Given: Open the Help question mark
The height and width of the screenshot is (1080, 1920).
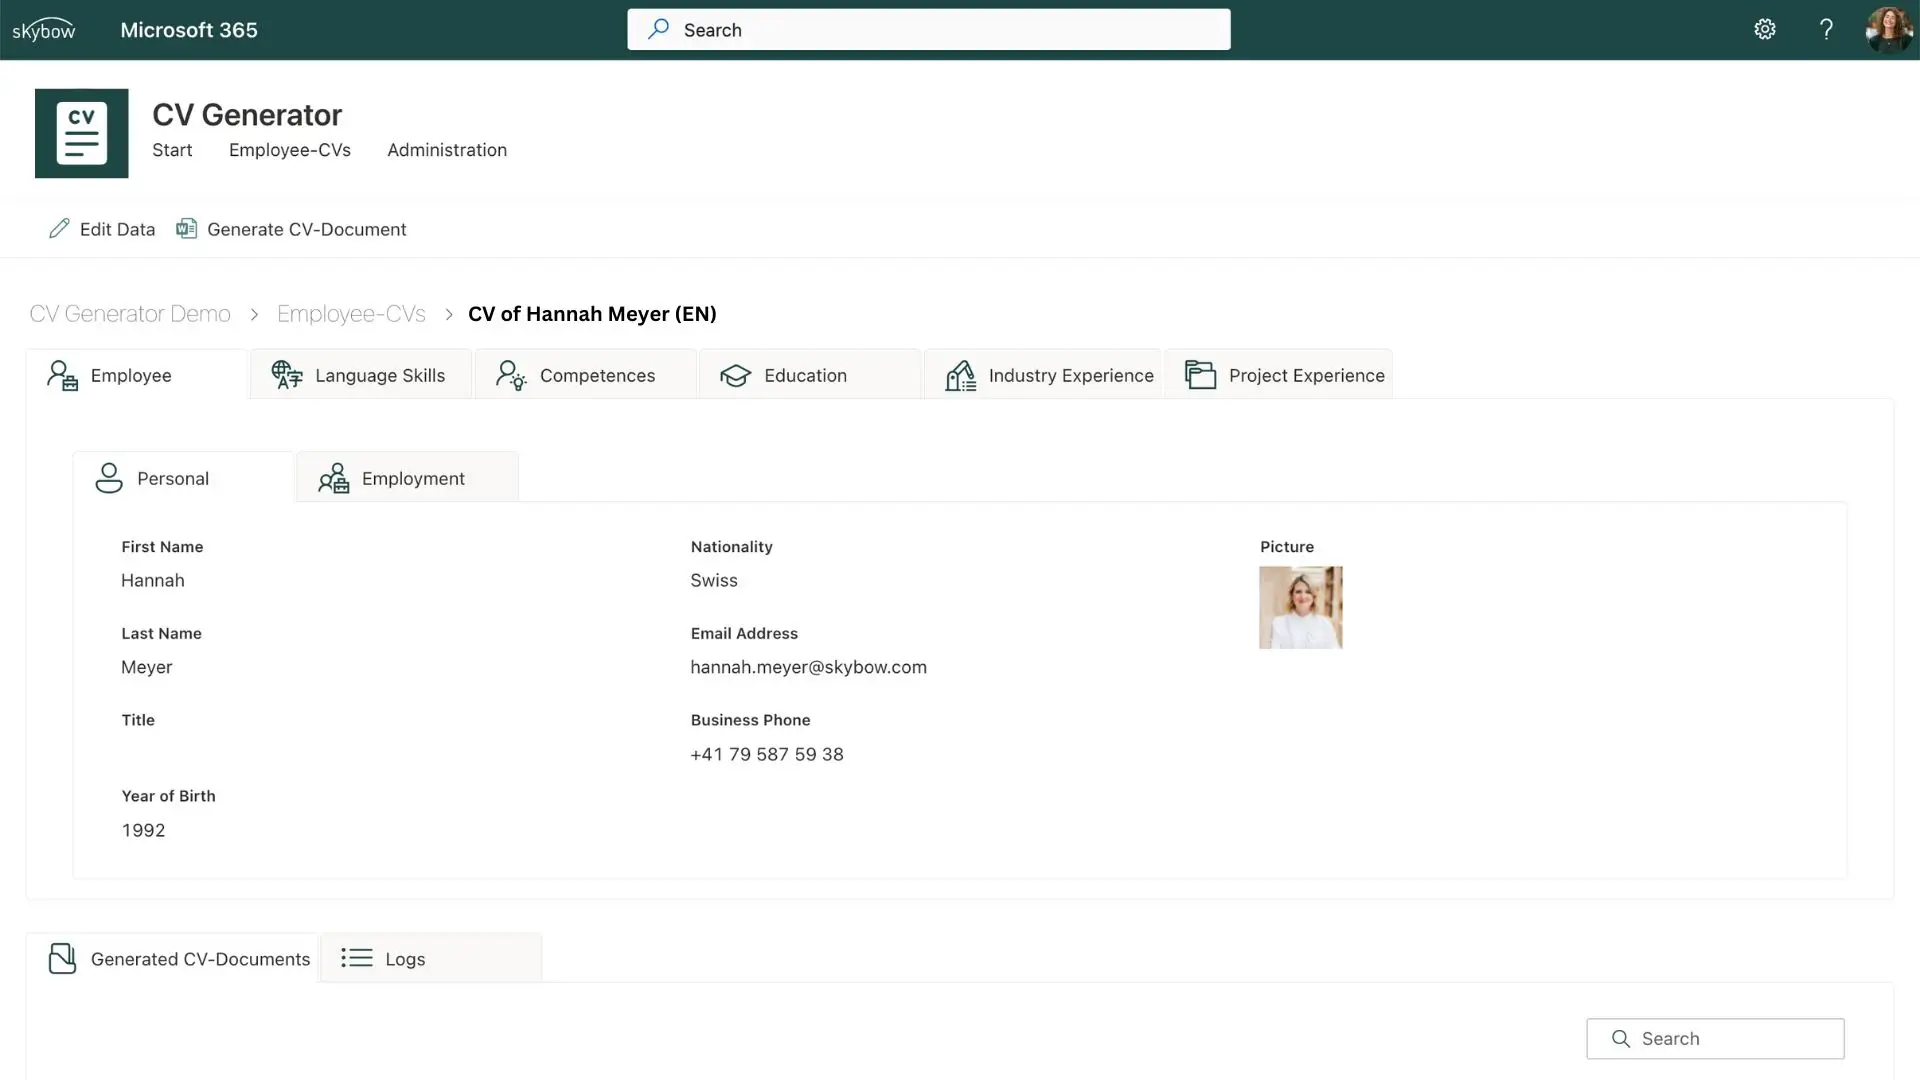Looking at the screenshot, I should [x=1826, y=29].
